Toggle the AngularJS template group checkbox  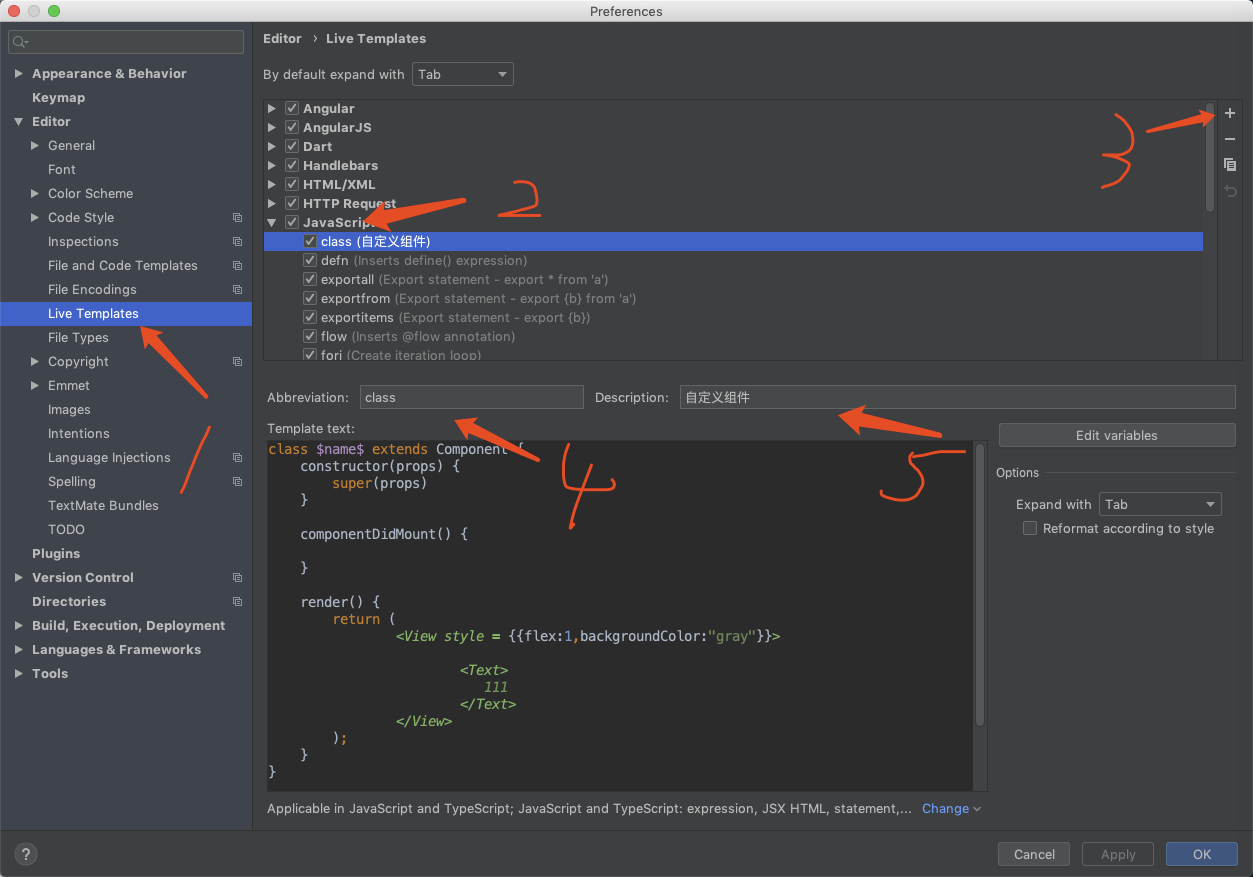292,127
